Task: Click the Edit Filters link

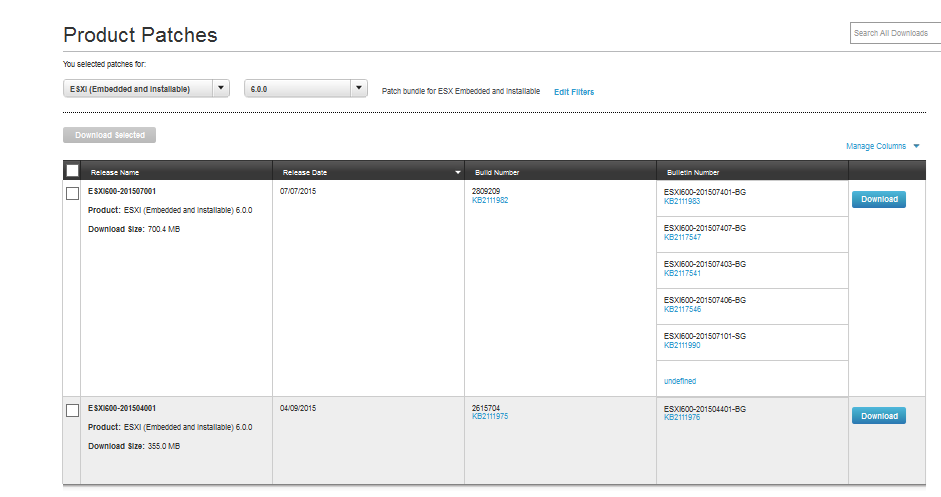Action: click(574, 92)
